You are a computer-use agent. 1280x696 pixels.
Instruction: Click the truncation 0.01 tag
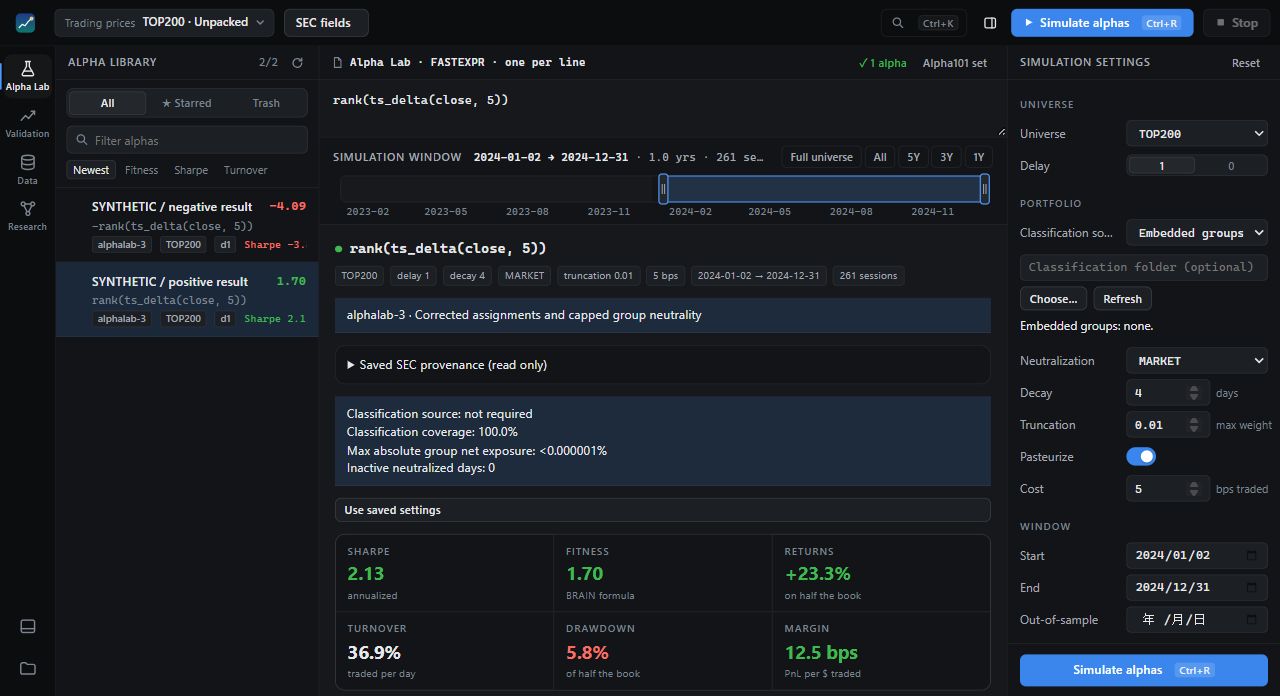(x=598, y=276)
